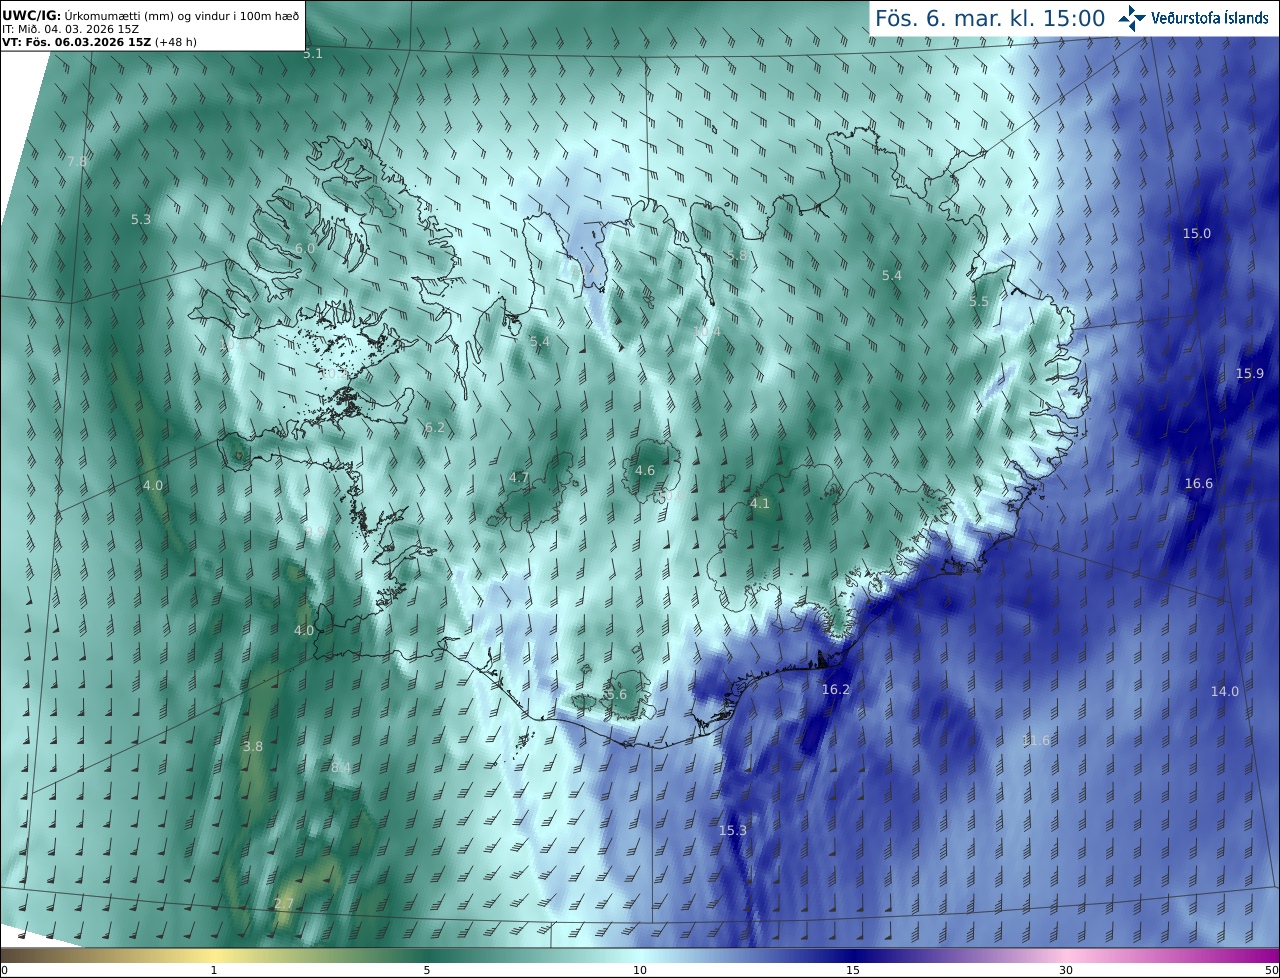The image size is (1280, 978).
Task: Select the 16.6 value label
Action: [x=1198, y=484]
